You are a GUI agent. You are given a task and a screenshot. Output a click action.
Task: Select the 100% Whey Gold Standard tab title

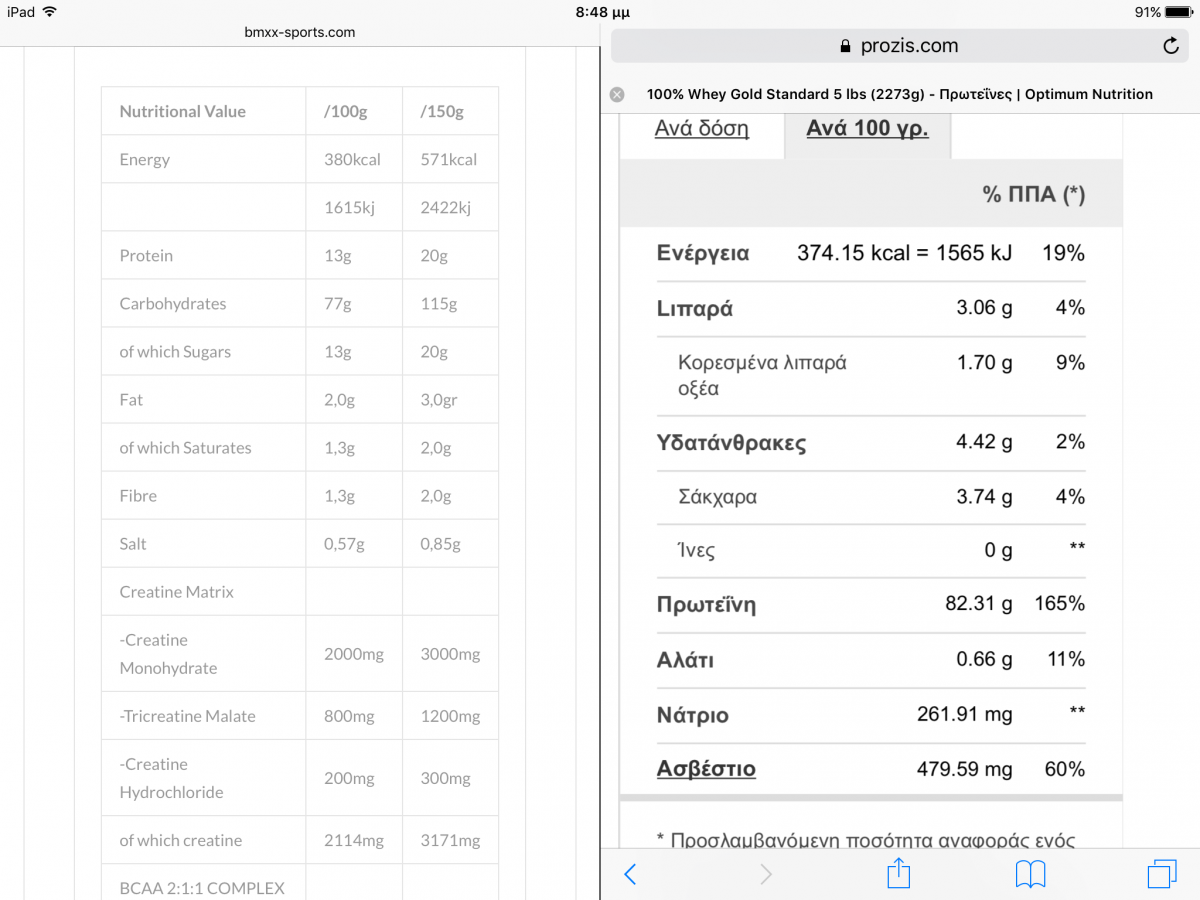[x=900, y=94]
